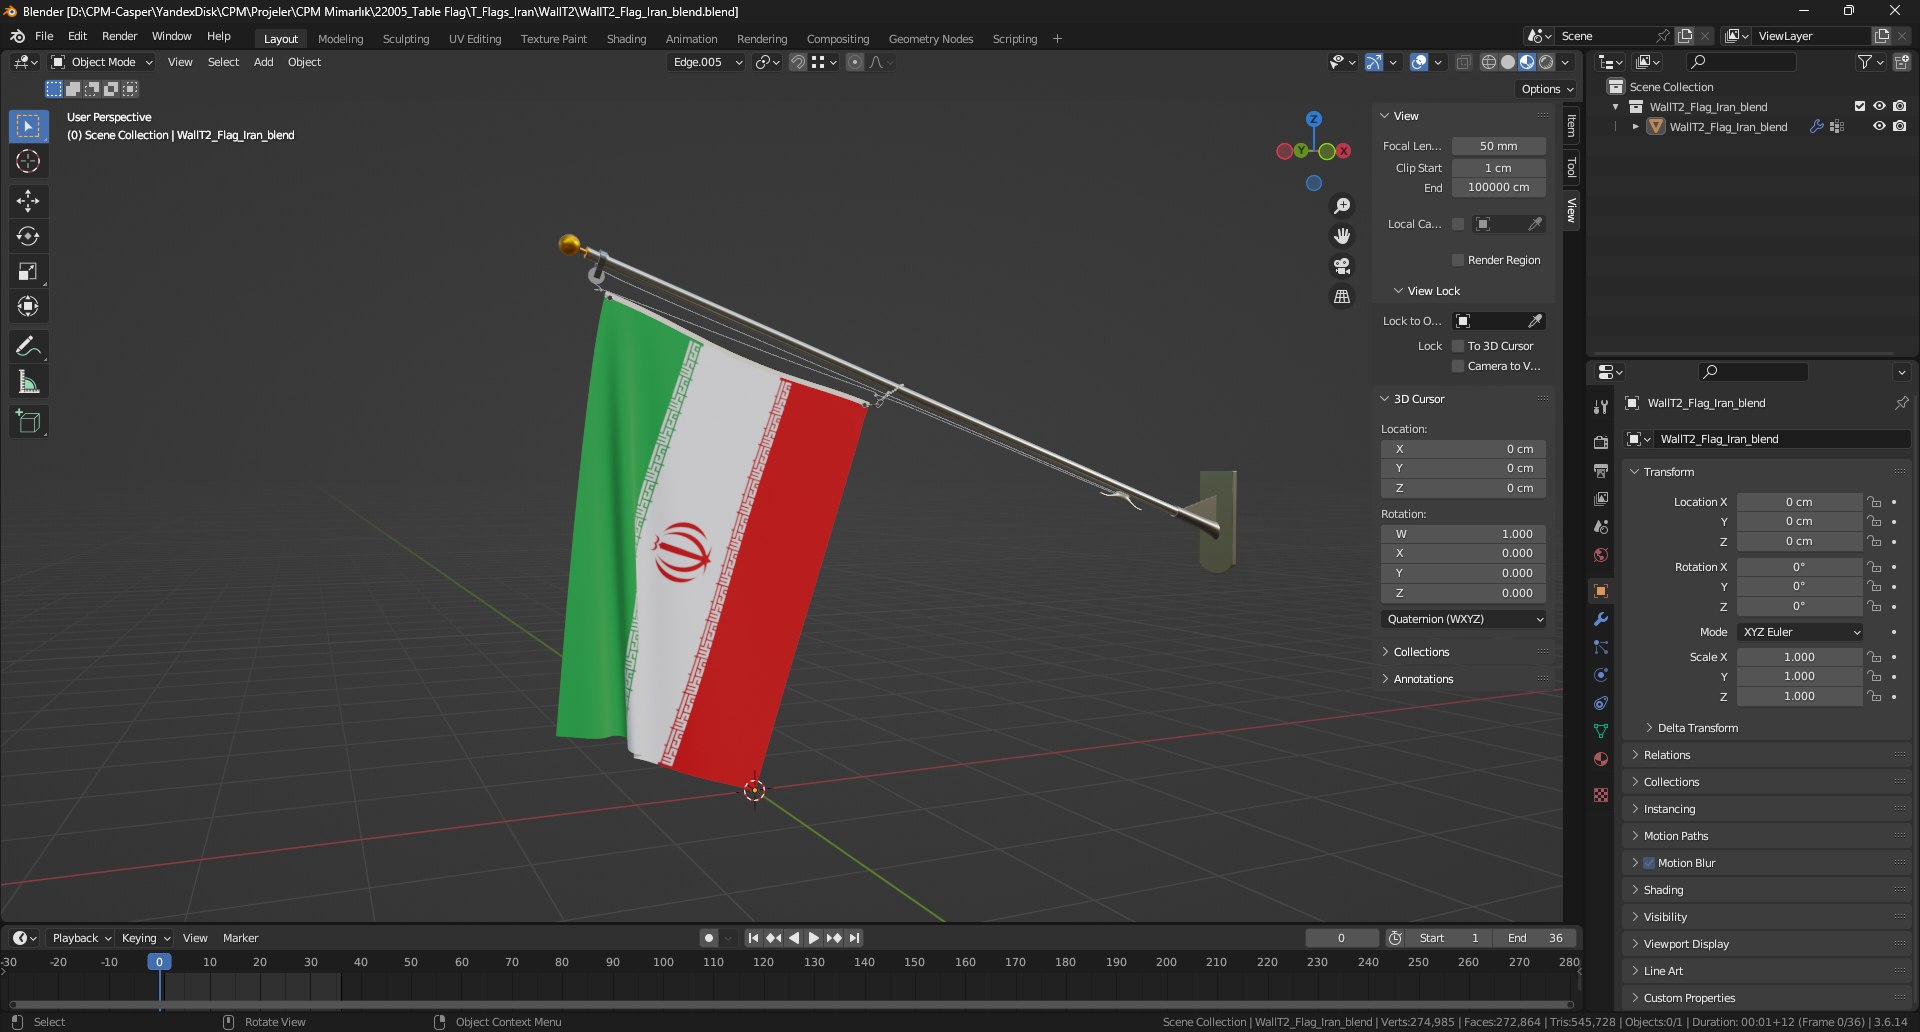Expand the Relations panel
This screenshot has width=1920, height=1032.
(x=1667, y=755)
